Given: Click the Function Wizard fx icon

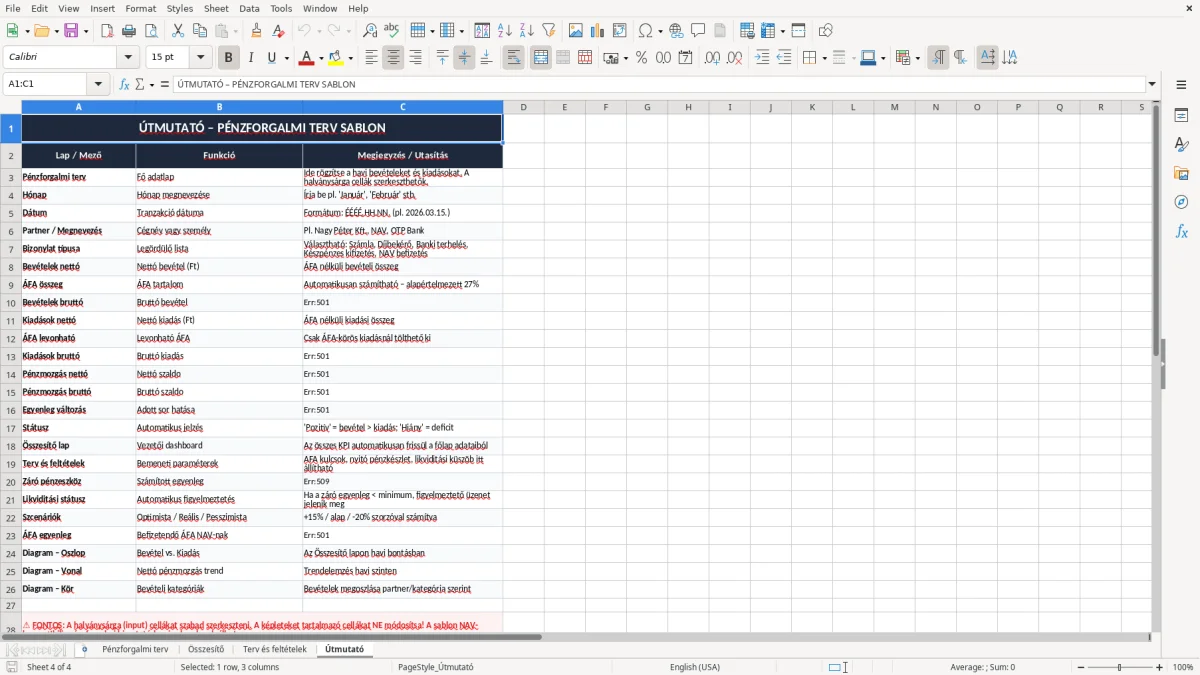Looking at the screenshot, I should pos(125,84).
